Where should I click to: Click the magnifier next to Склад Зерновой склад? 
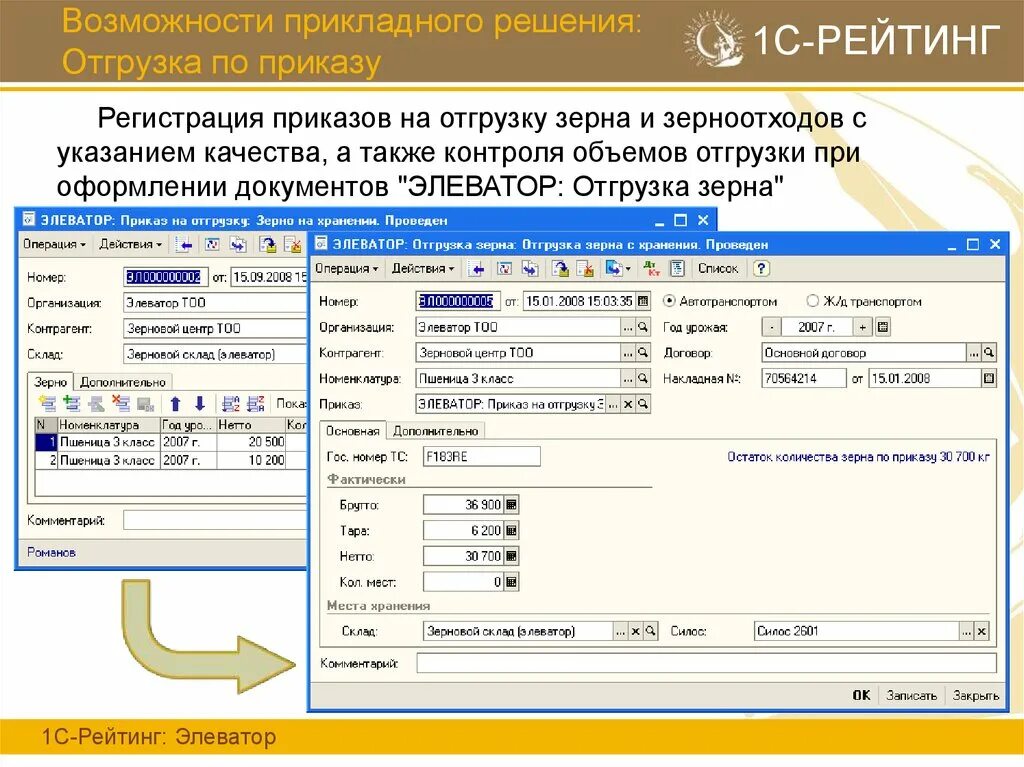(x=650, y=631)
